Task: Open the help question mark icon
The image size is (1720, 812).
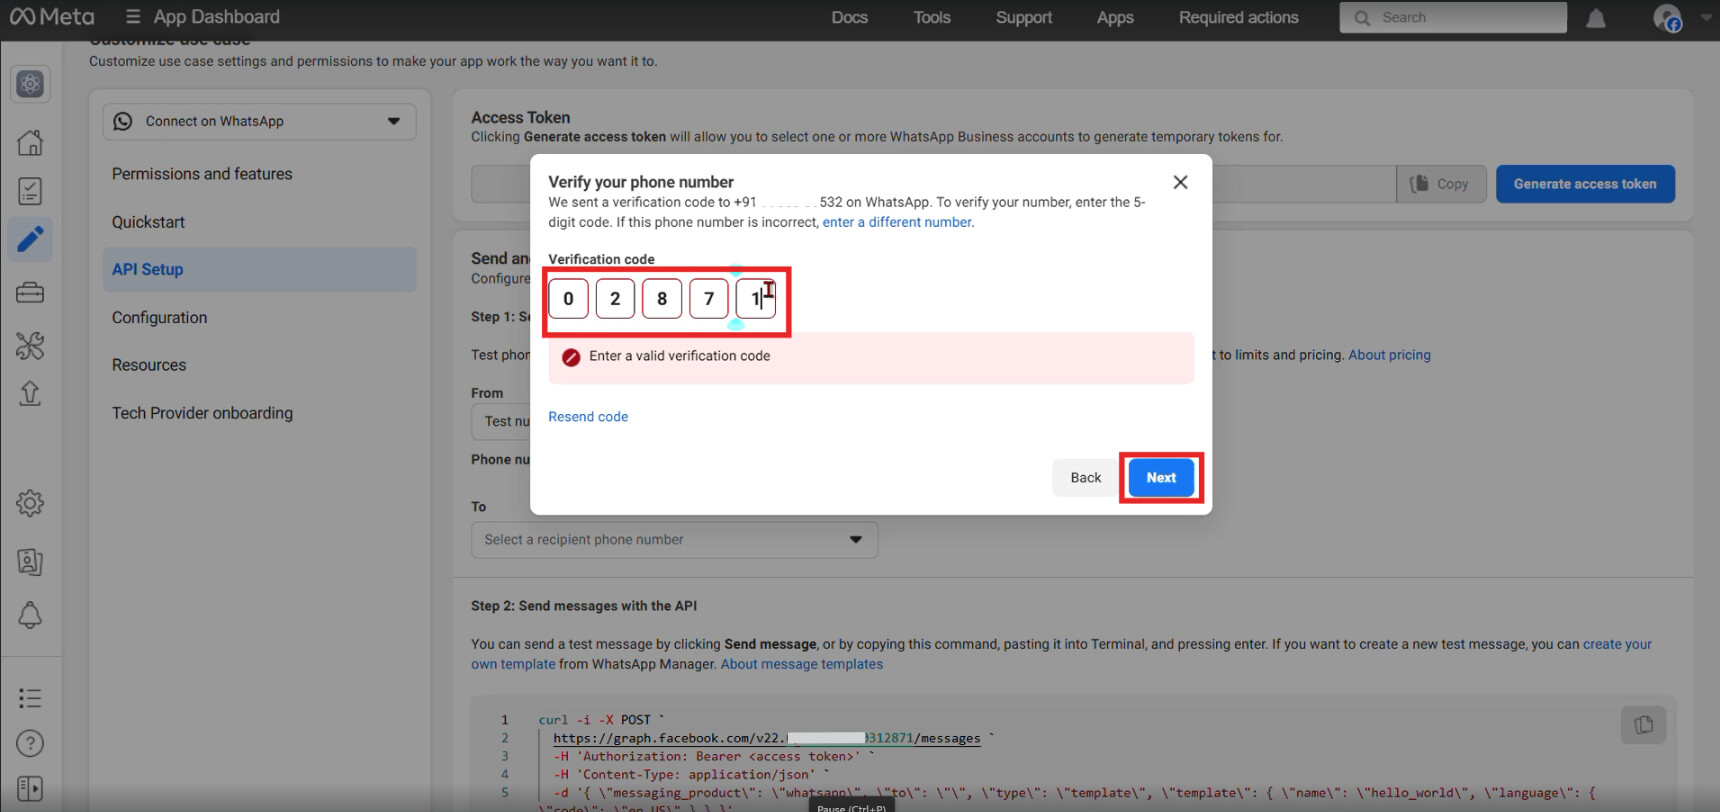Action: coord(30,743)
